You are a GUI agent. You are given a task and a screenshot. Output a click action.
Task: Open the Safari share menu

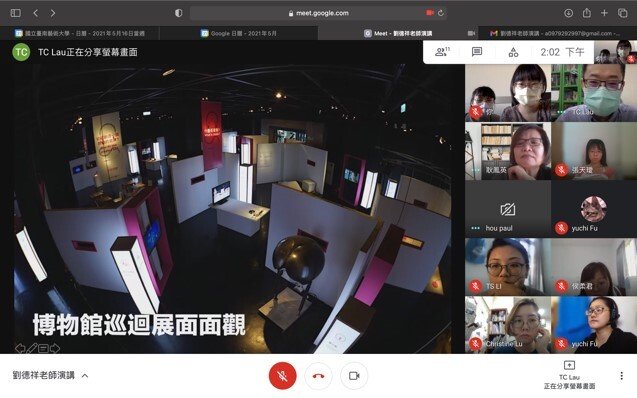587,13
